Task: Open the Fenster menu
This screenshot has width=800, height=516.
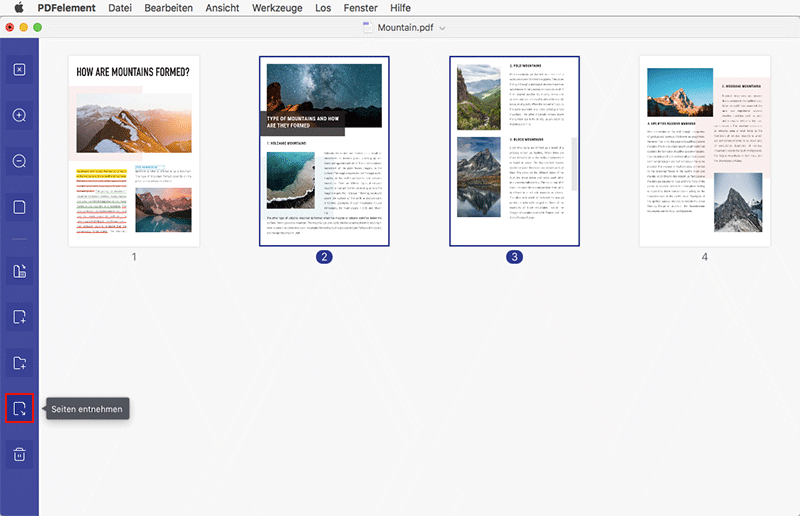Action: coord(361,8)
